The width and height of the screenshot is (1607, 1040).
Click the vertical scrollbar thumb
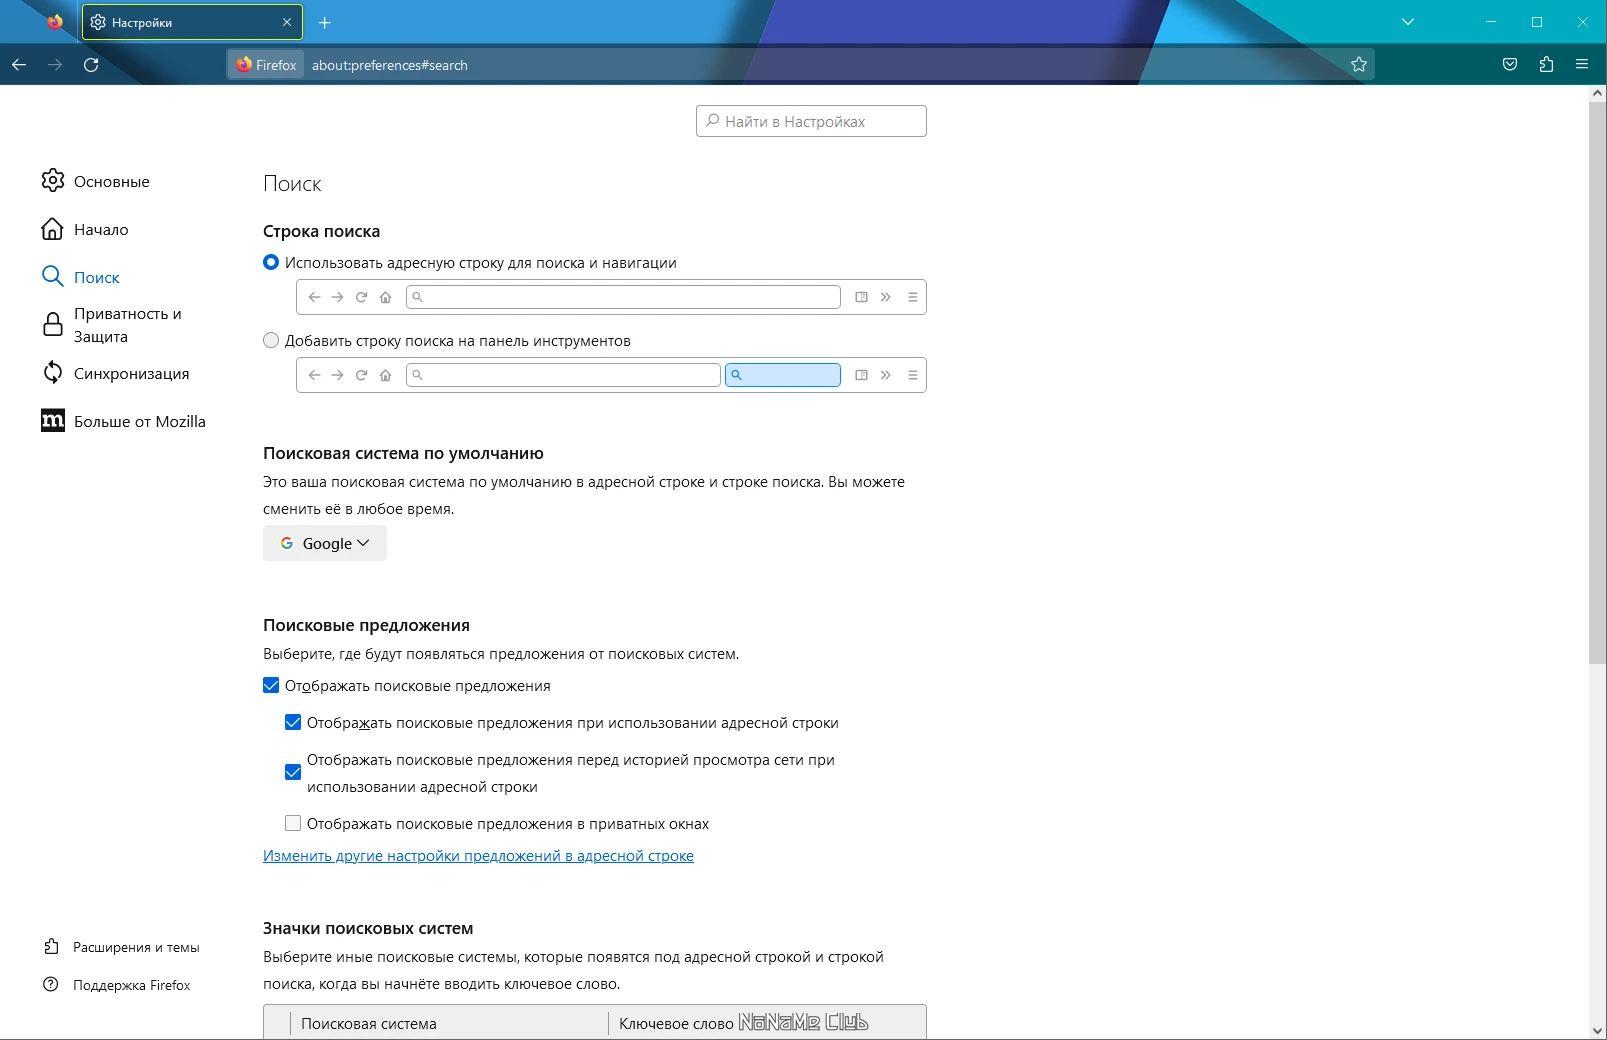pyautogui.click(x=1597, y=381)
